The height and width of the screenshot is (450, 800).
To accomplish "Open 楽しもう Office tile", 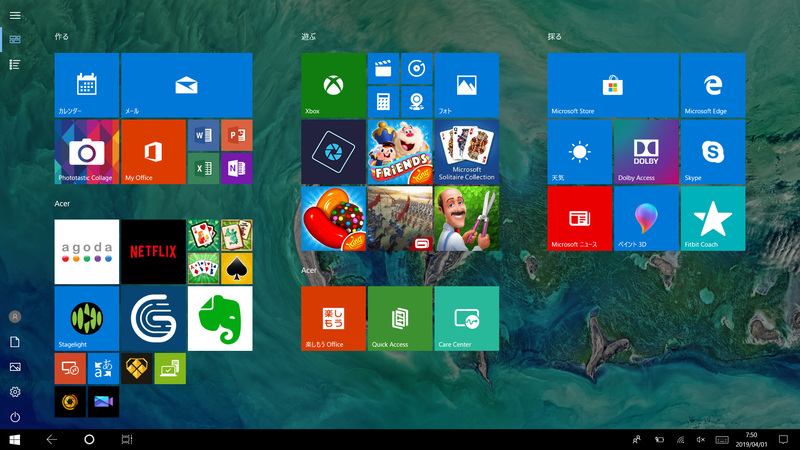I will 334,318.
